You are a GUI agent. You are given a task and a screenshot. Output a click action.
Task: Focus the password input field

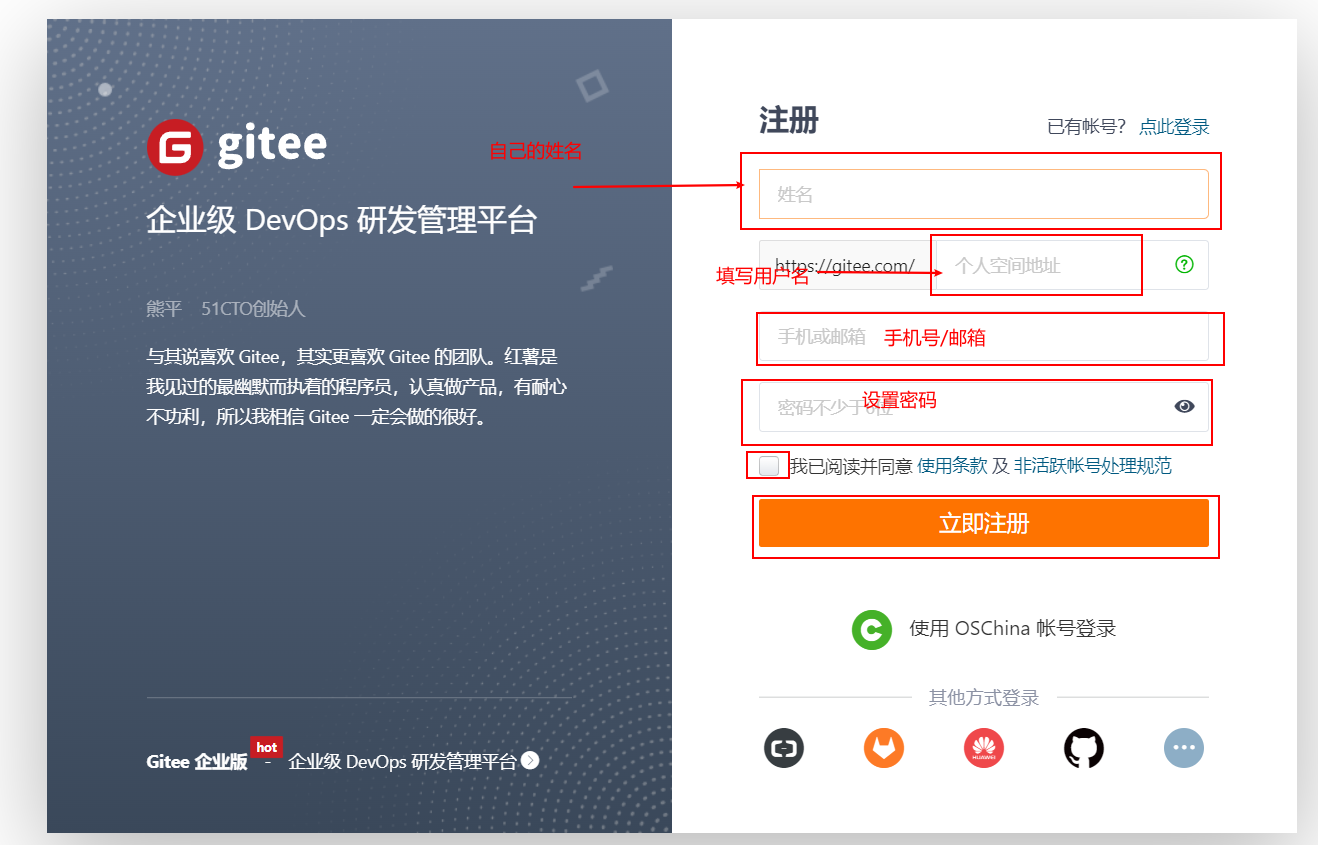pos(984,407)
